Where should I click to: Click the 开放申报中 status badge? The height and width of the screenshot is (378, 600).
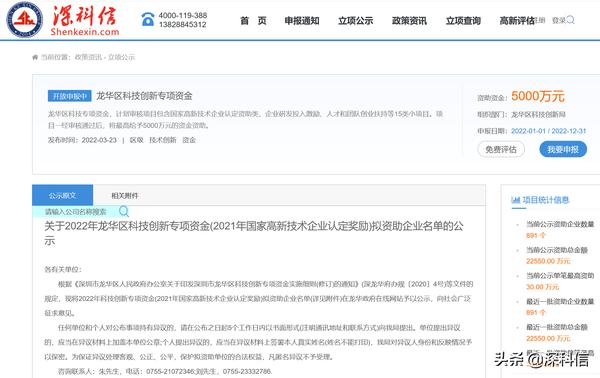click(x=70, y=96)
